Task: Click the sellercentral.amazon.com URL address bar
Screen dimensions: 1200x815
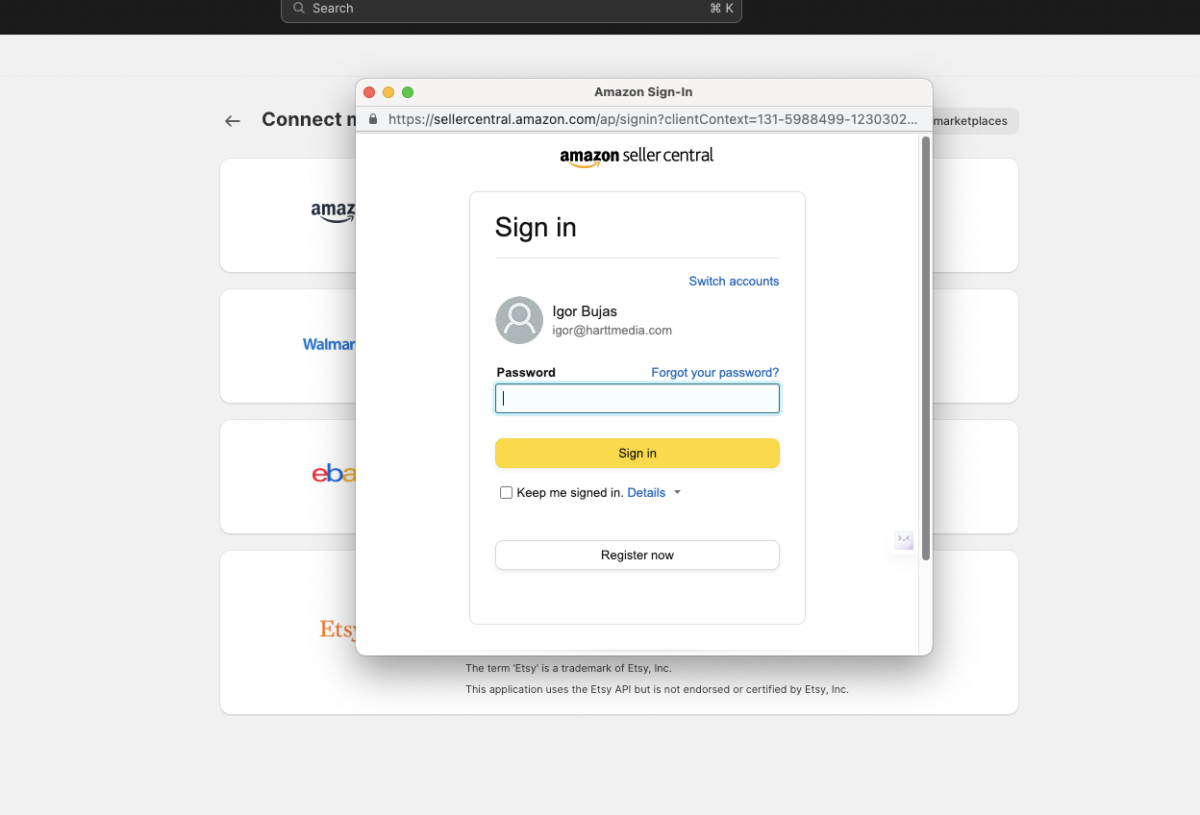Action: pos(652,119)
